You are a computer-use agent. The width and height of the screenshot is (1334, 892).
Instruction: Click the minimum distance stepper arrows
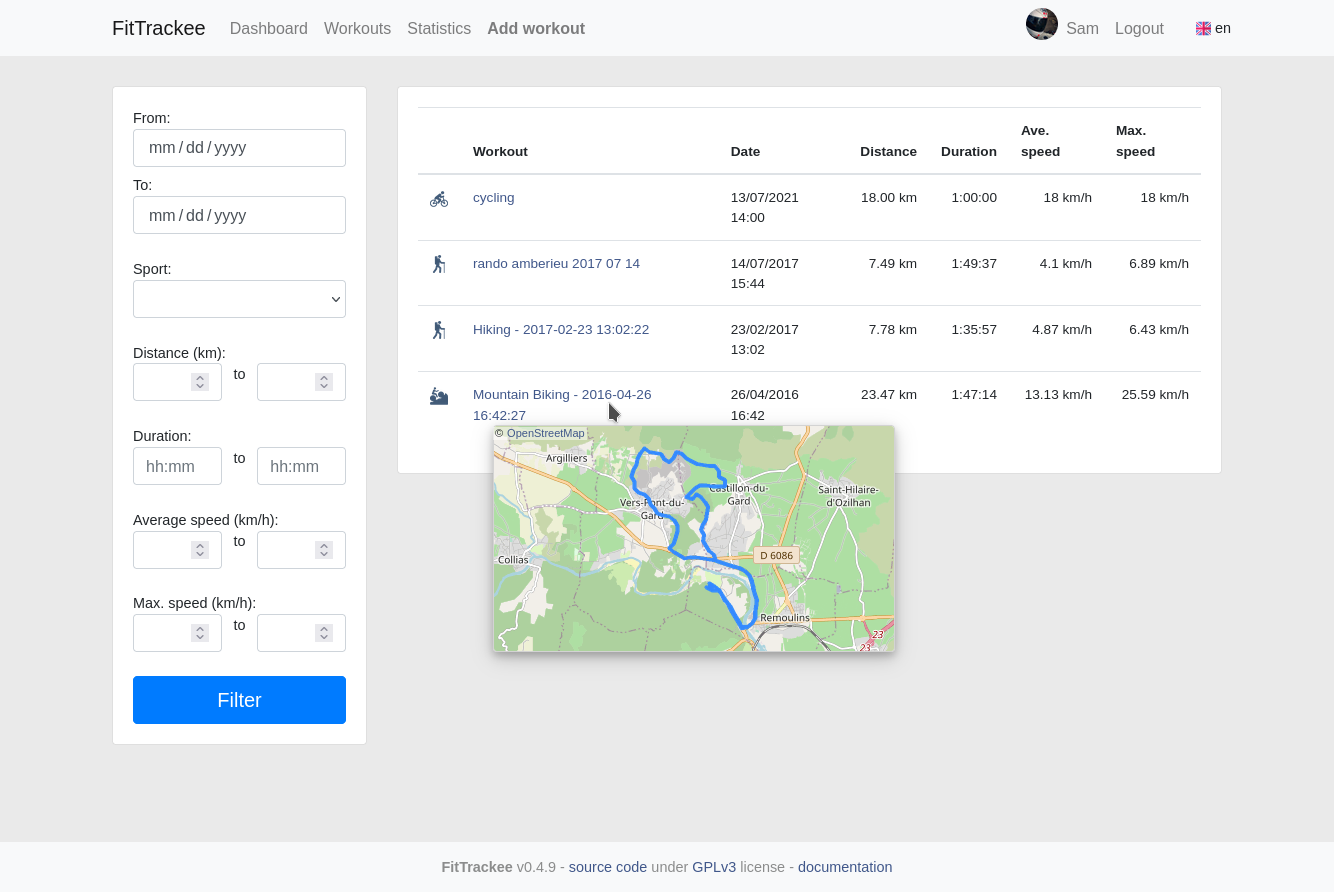[x=200, y=382]
